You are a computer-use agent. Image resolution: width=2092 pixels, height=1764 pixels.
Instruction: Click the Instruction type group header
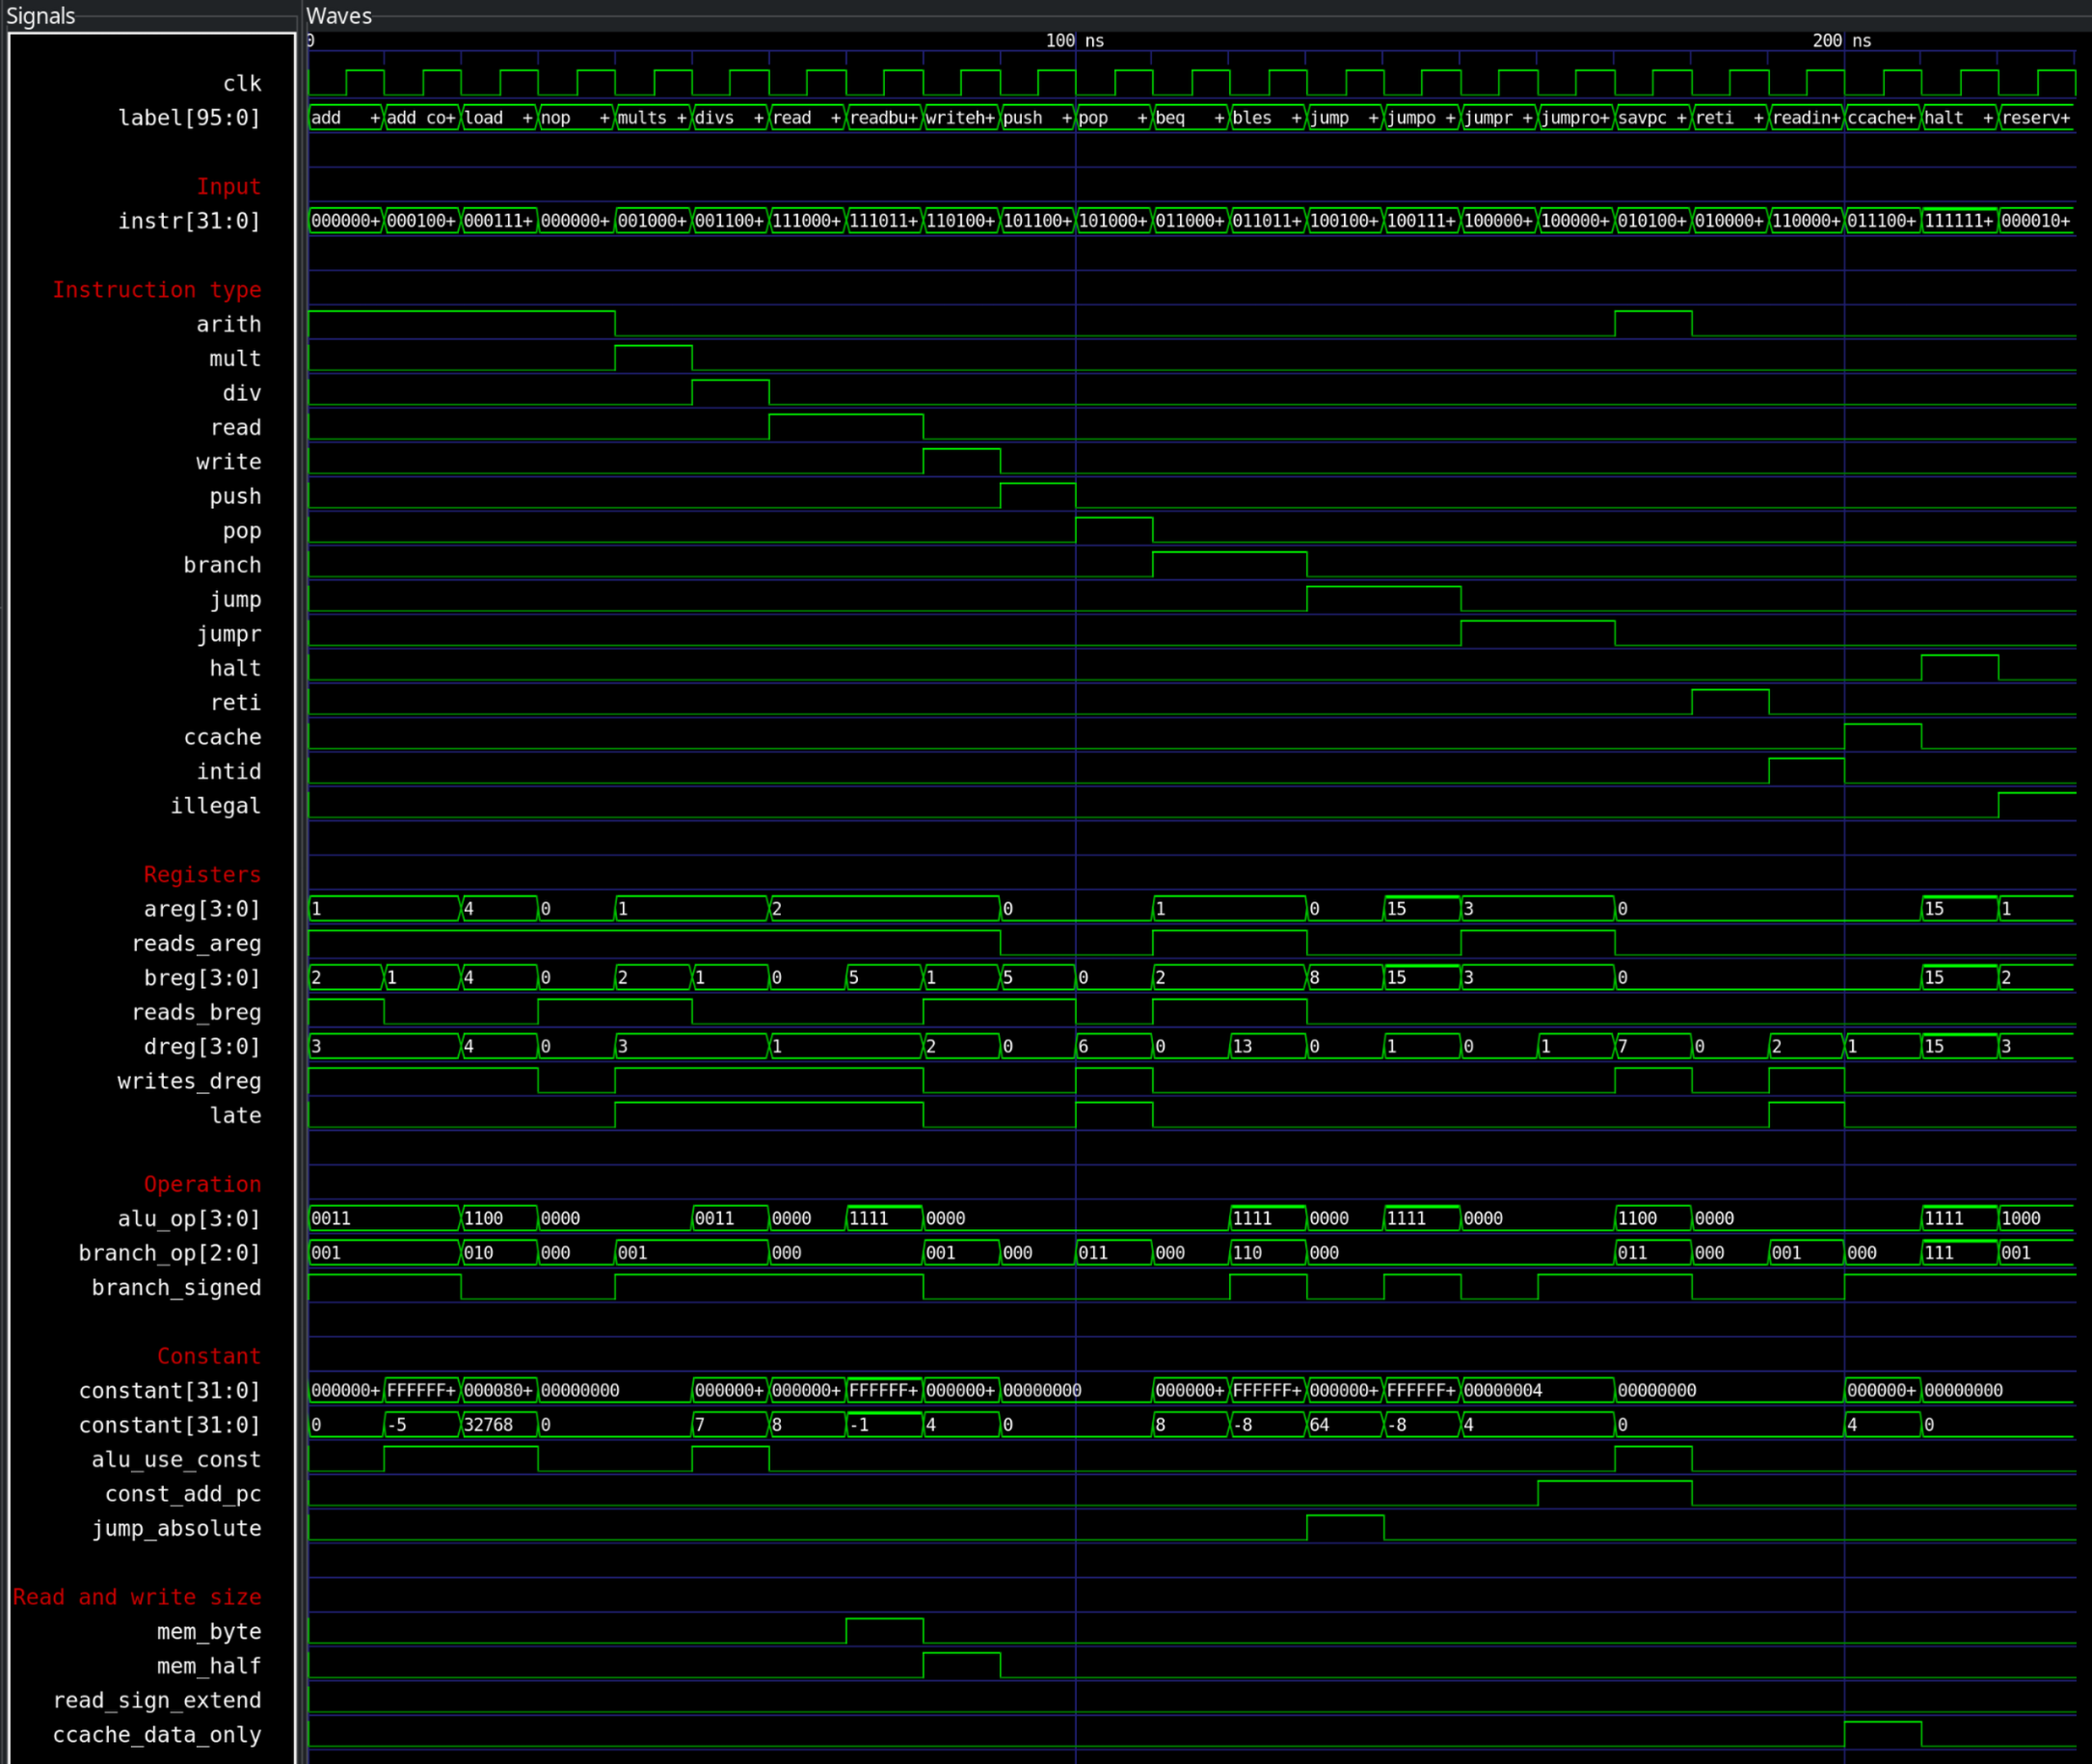(157, 290)
